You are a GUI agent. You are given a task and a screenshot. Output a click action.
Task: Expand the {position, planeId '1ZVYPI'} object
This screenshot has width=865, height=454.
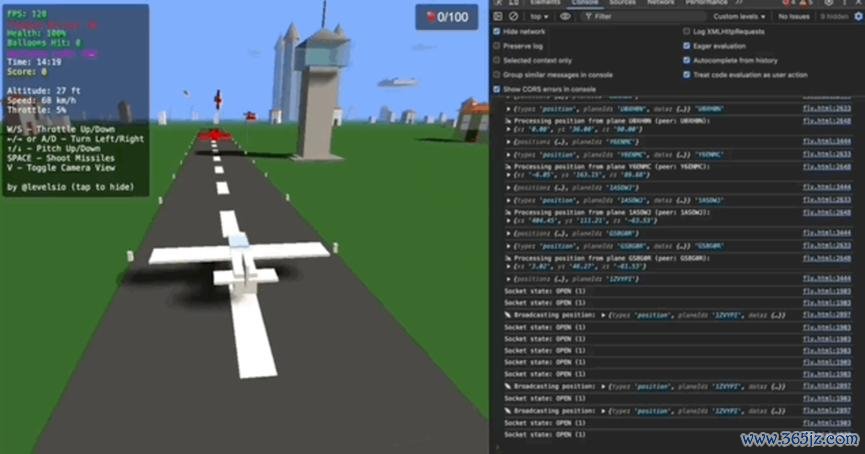(x=509, y=279)
